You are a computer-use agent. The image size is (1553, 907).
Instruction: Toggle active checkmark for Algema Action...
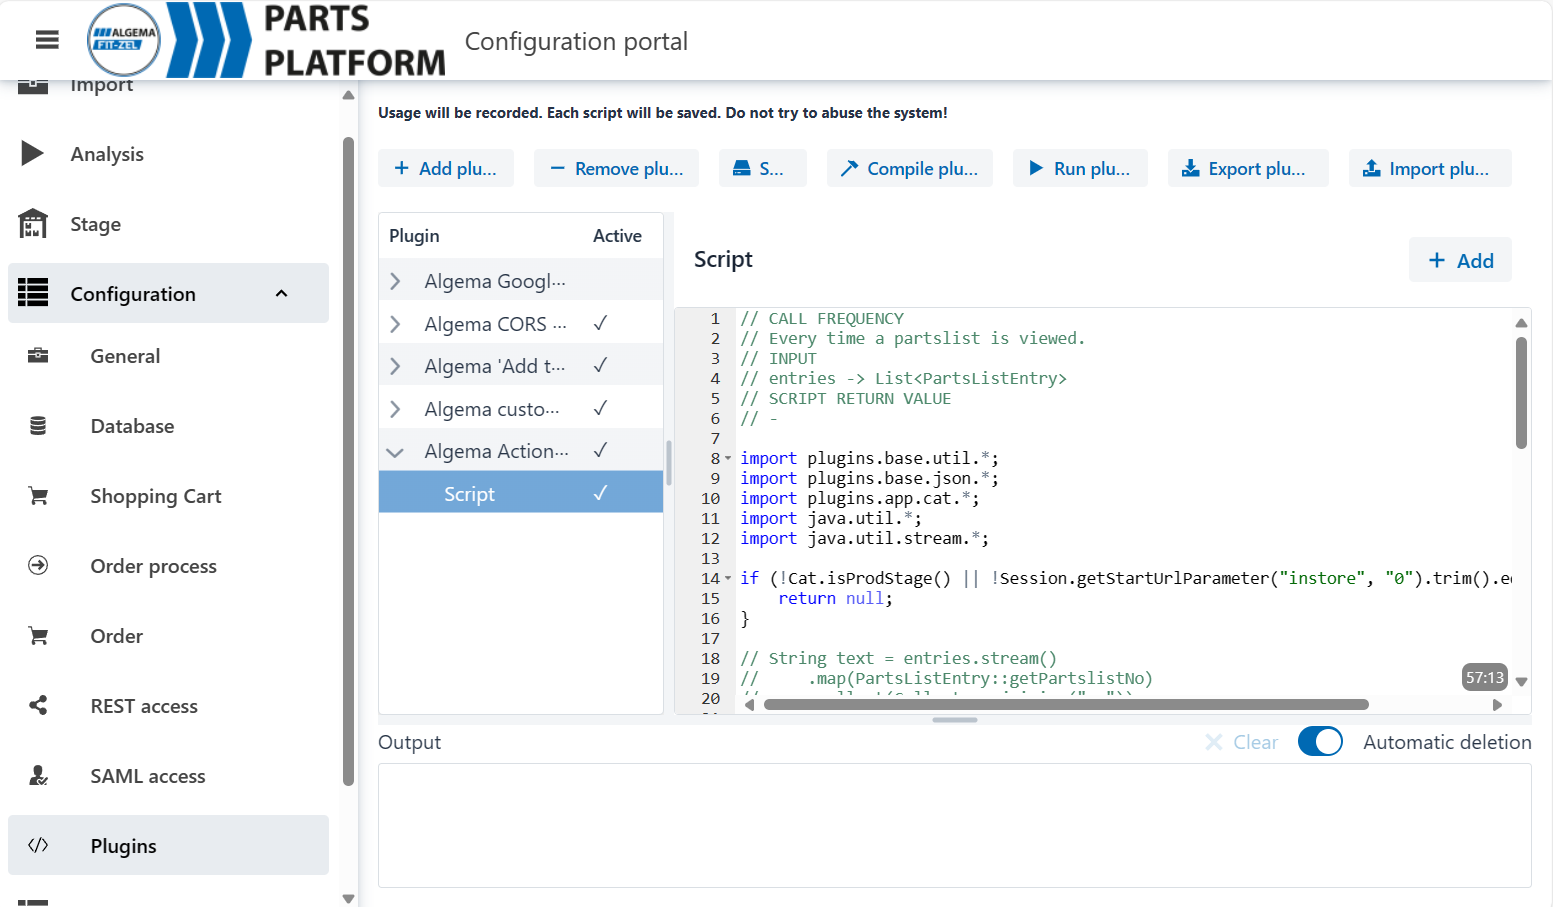point(600,450)
